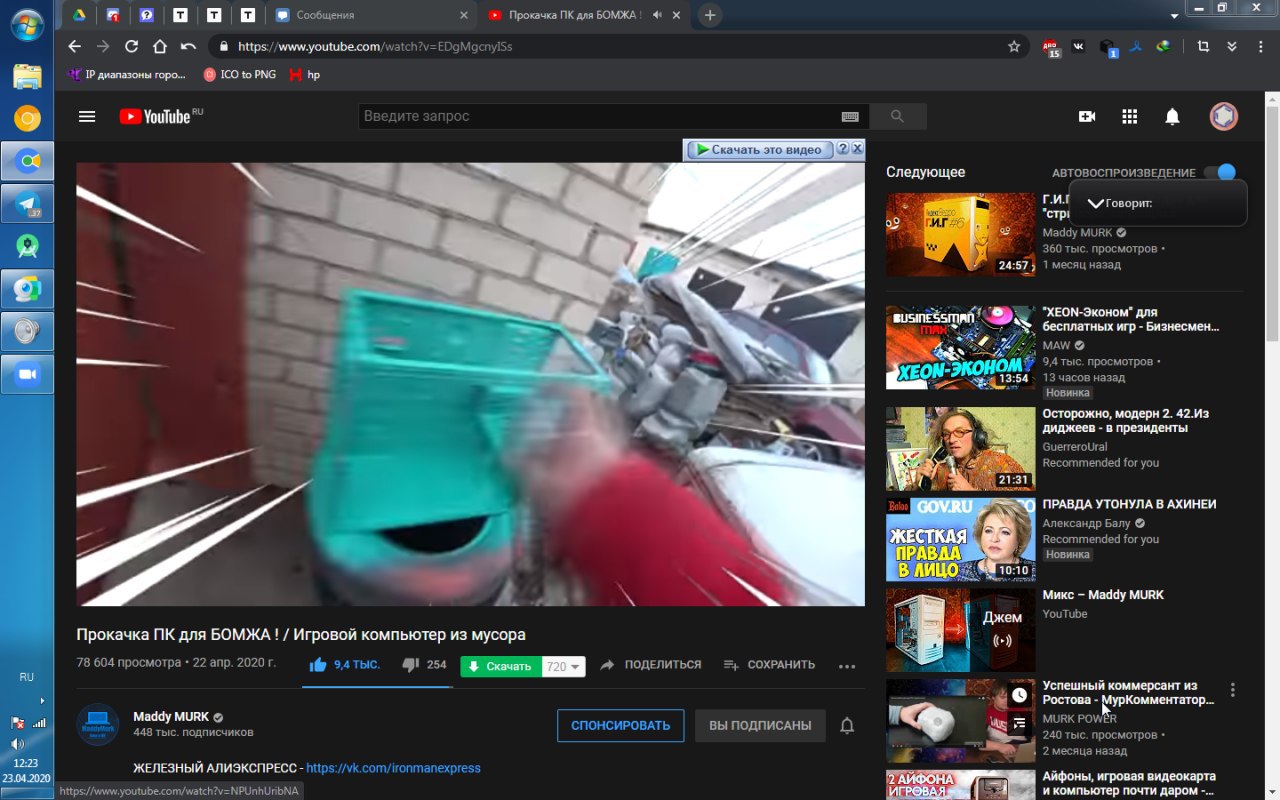Screen dimensions: 1280x800
Task: Click Сохранить to save the video
Action: tap(769, 665)
